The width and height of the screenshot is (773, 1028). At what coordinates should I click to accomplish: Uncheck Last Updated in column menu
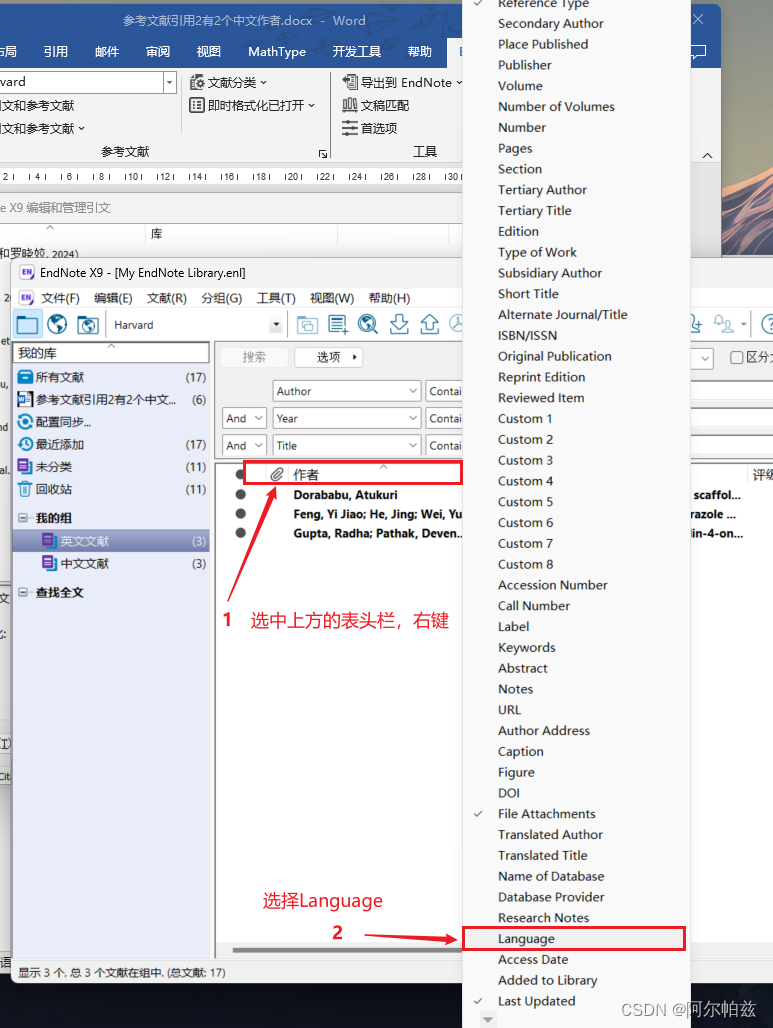click(x=536, y=1001)
